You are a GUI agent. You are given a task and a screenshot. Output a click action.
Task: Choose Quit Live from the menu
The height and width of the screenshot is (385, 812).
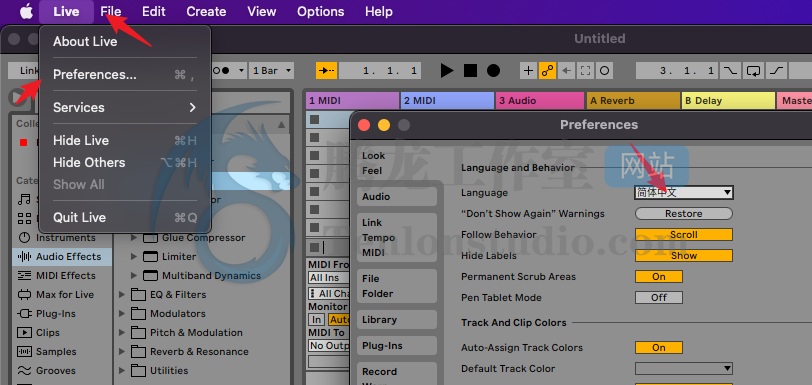pos(125,217)
